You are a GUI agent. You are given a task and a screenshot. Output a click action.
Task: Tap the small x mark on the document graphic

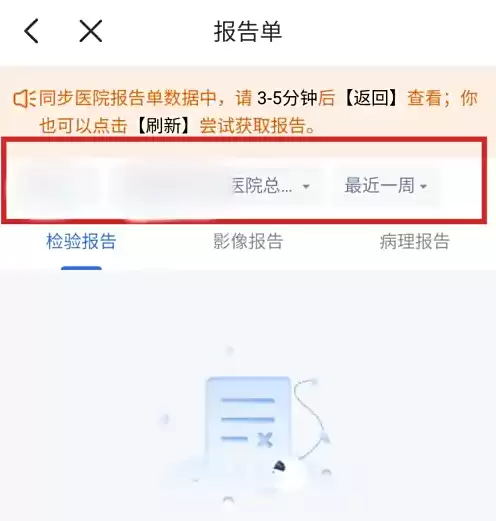265,439
